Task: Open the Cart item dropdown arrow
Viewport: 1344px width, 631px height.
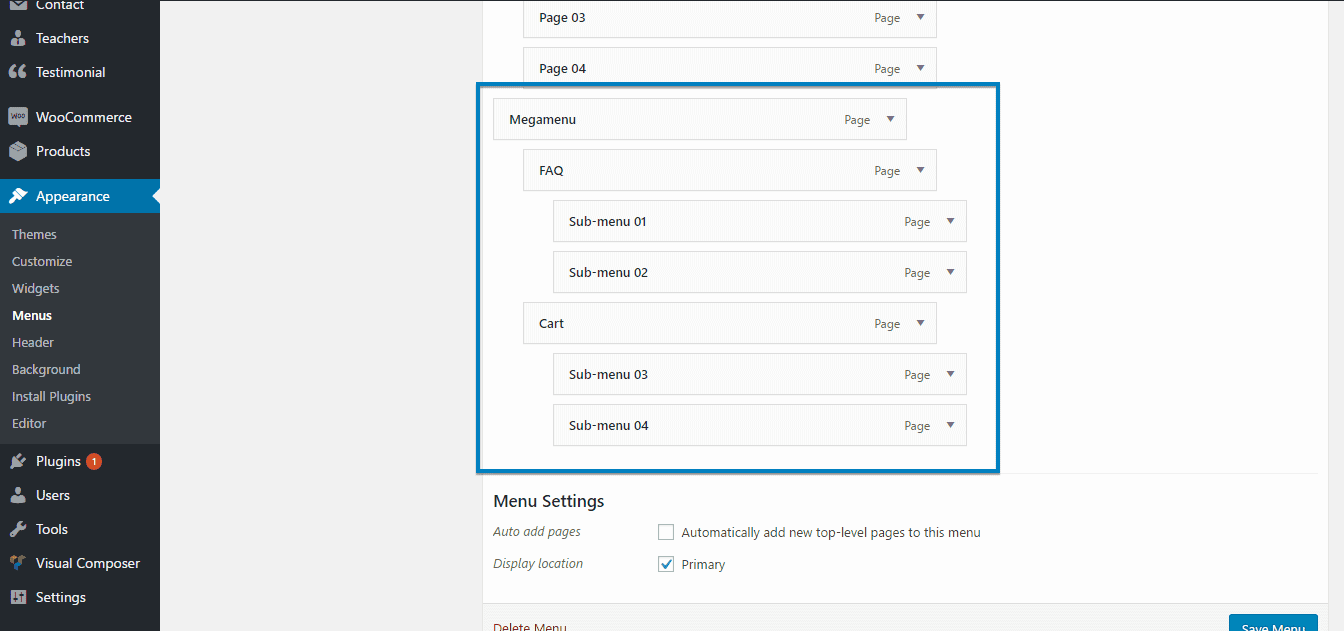Action: pyautogui.click(x=919, y=322)
